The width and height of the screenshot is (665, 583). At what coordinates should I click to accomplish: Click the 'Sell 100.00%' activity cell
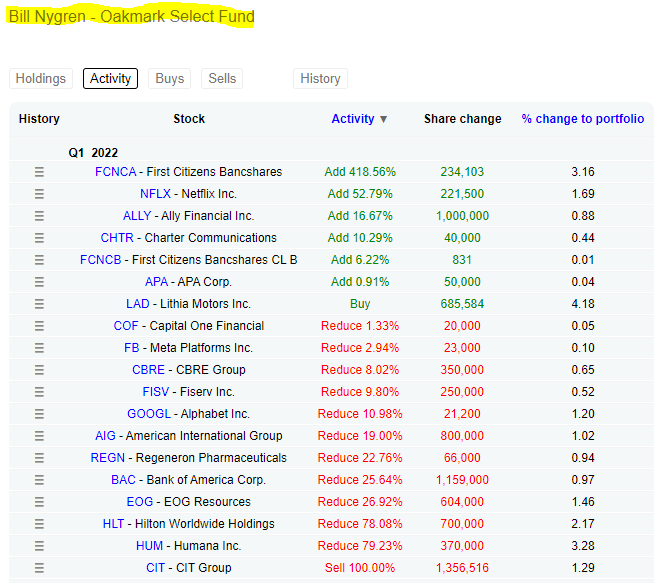(360, 568)
